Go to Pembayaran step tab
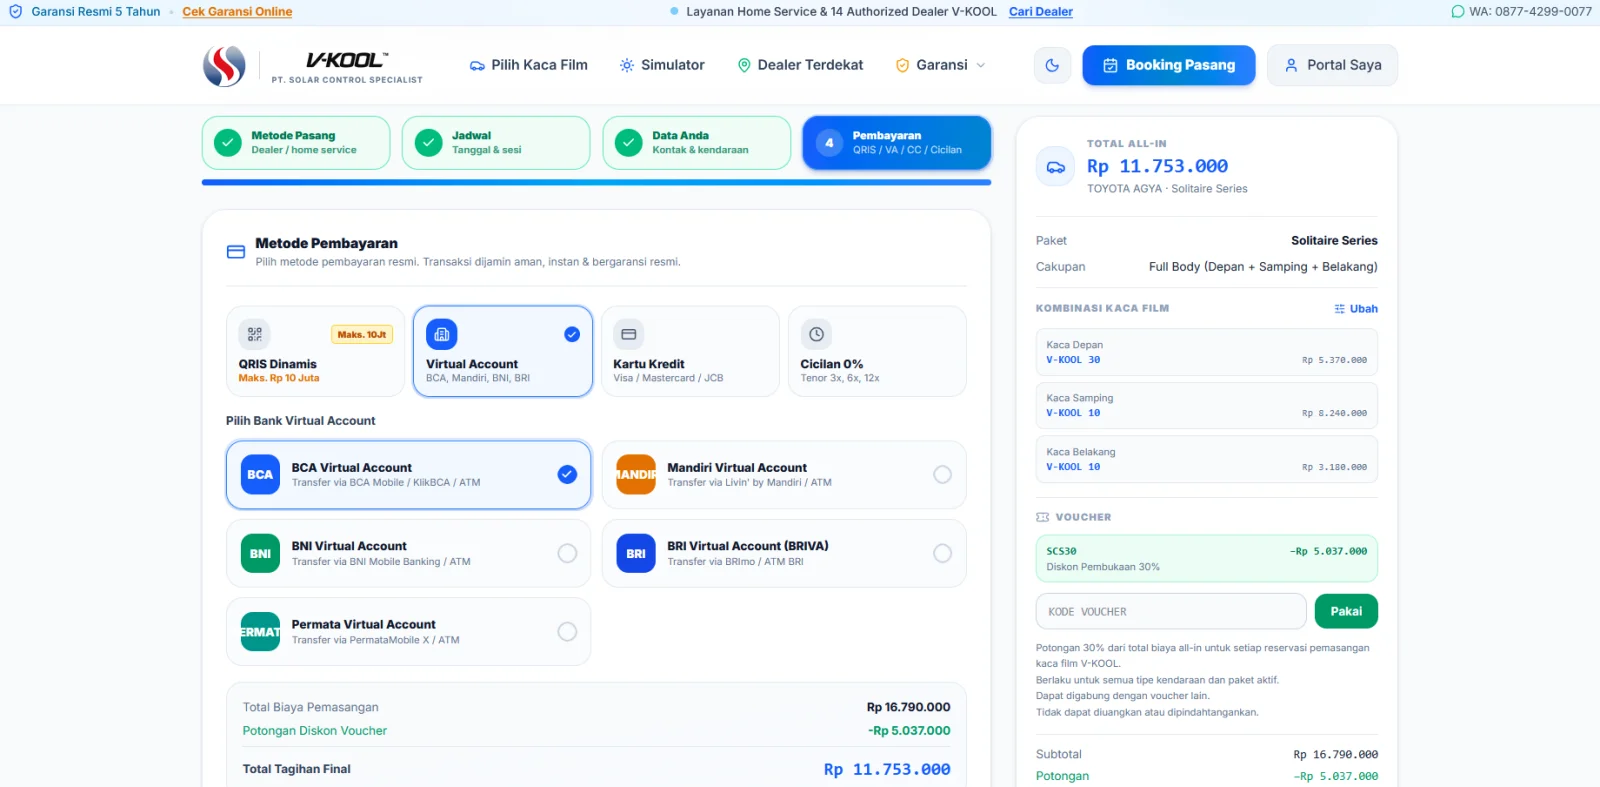 pos(897,143)
